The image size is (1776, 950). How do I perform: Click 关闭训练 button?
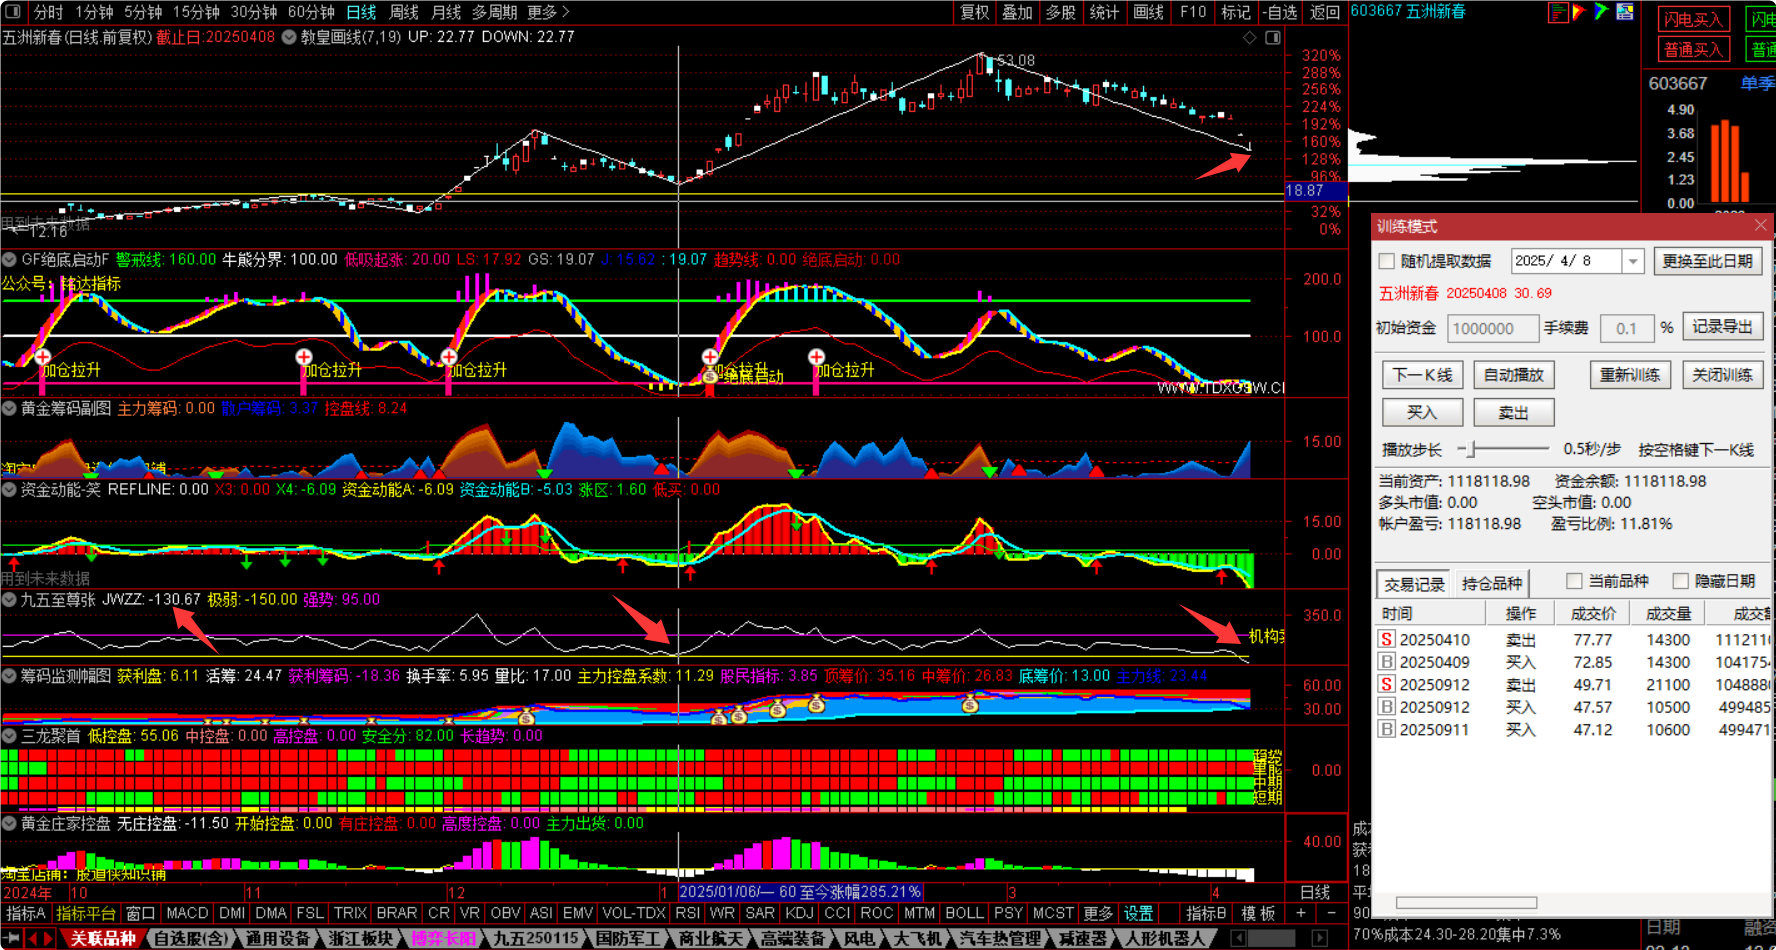[x=1722, y=375]
